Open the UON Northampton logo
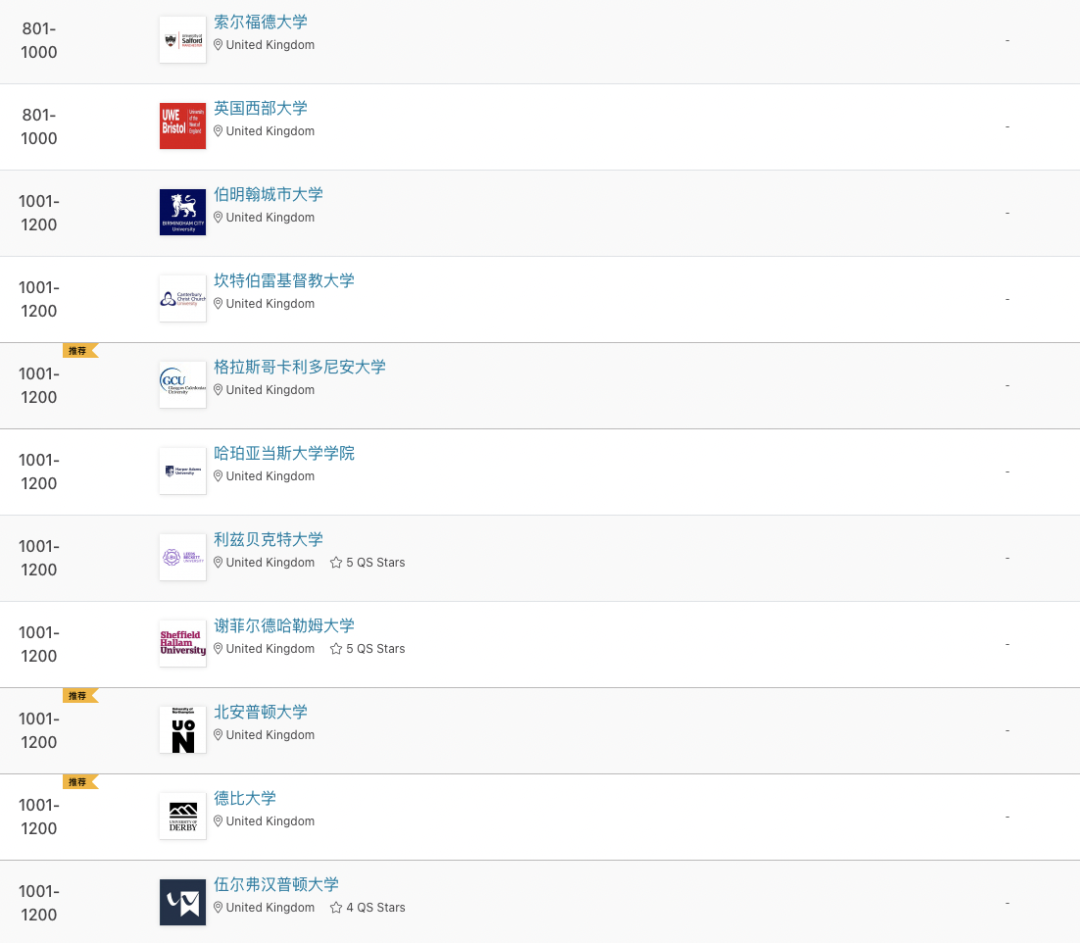Image resolution: width=1080 pixels, height=943 pixels. 183,729
